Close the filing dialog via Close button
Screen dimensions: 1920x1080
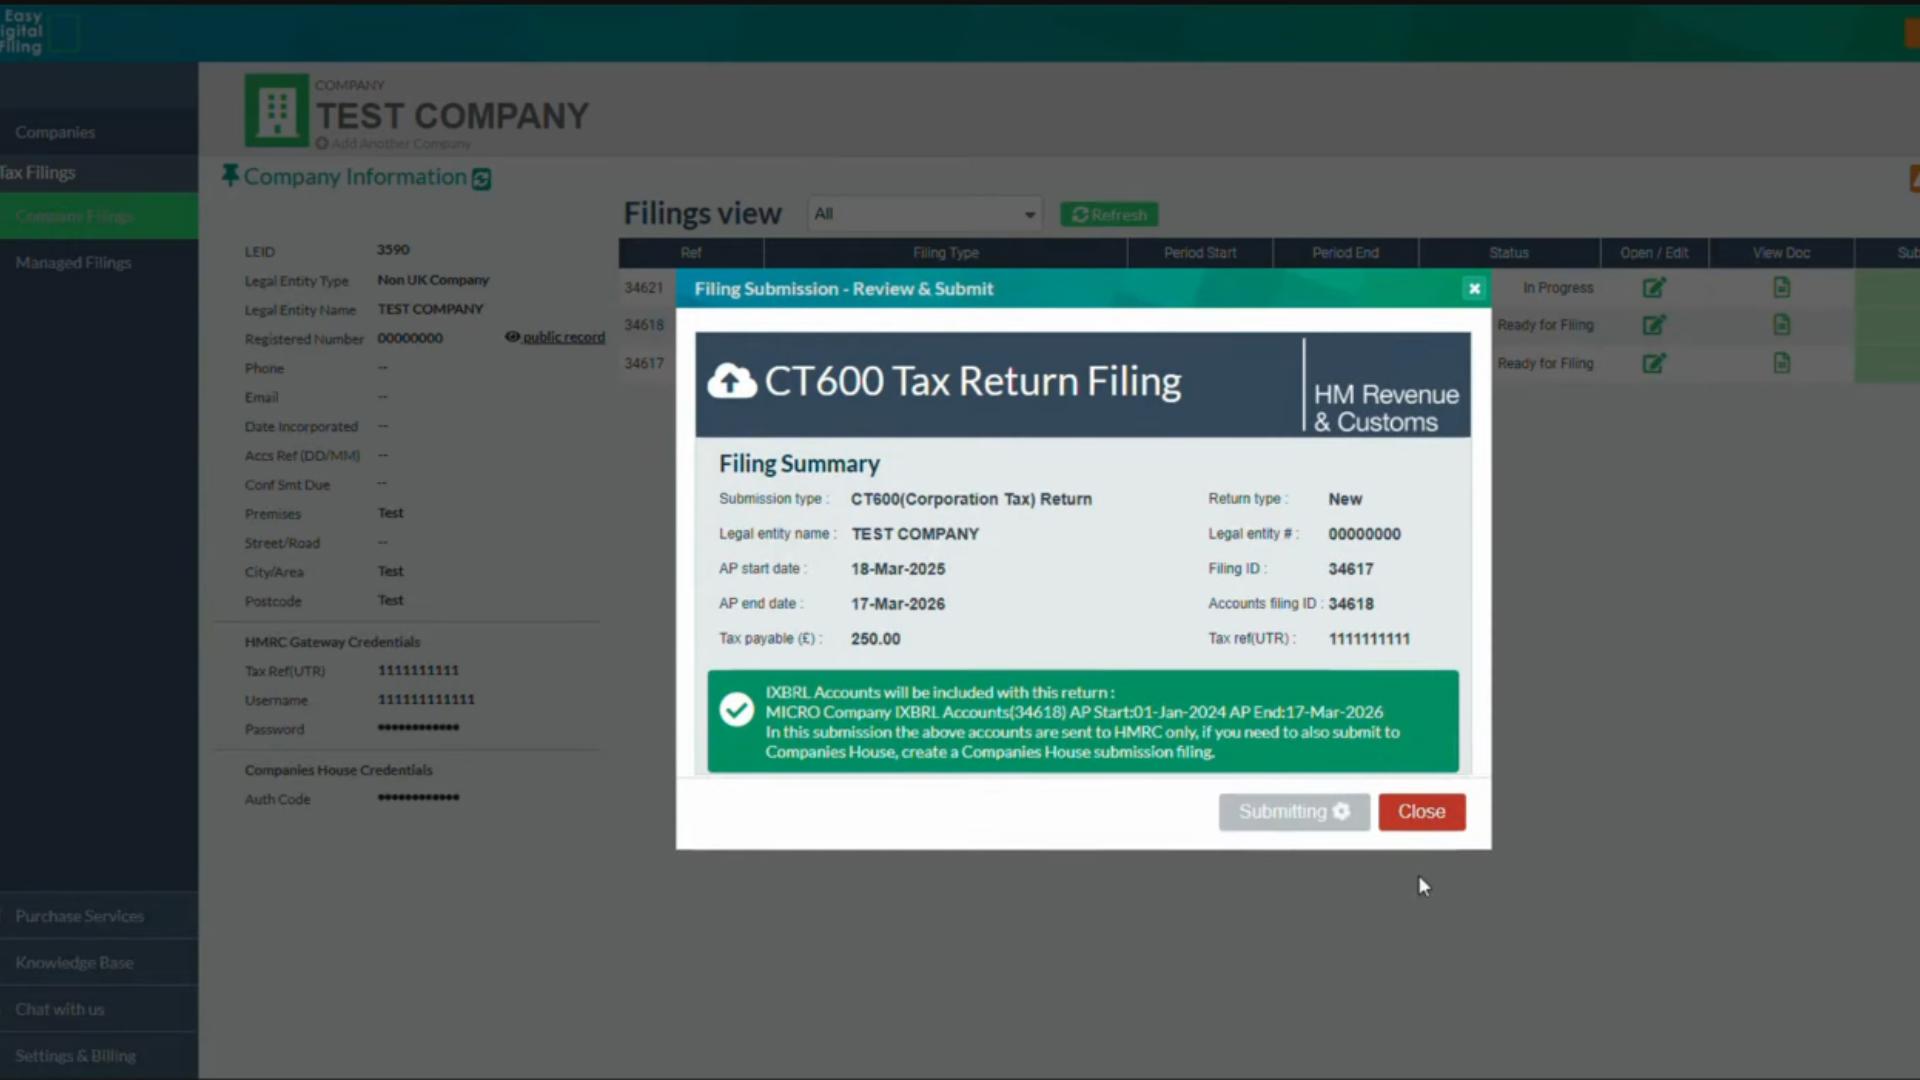tap(1421, 811)
